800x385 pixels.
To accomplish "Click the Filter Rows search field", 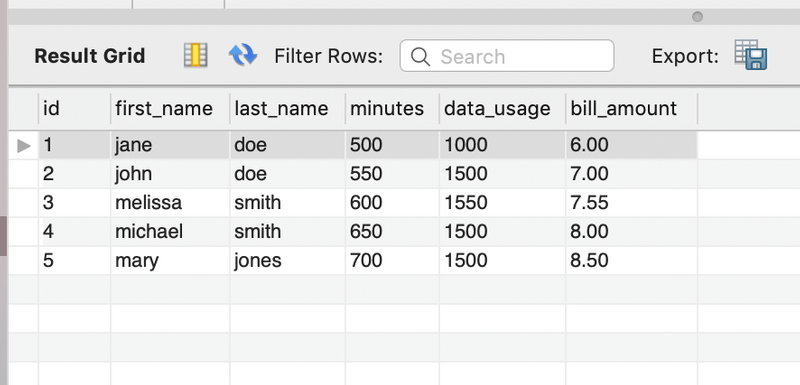I will (x=507, y=56).
